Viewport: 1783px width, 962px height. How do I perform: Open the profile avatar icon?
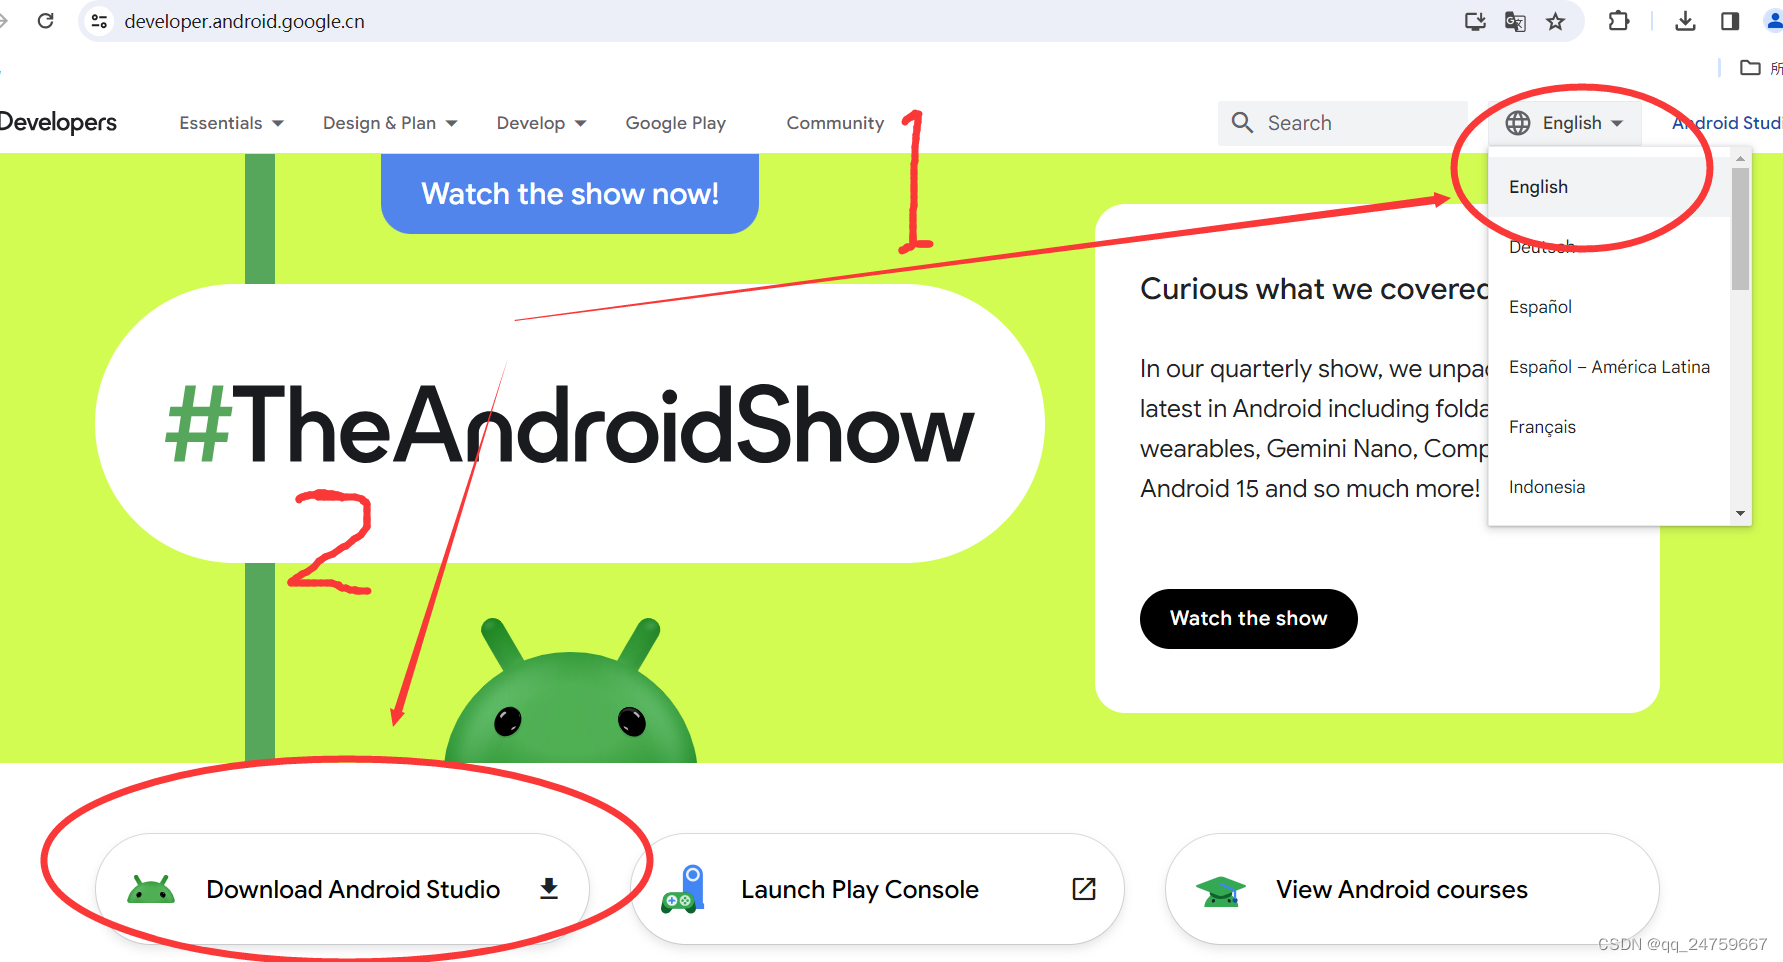pyautogui.click(x=1774, y=21)
